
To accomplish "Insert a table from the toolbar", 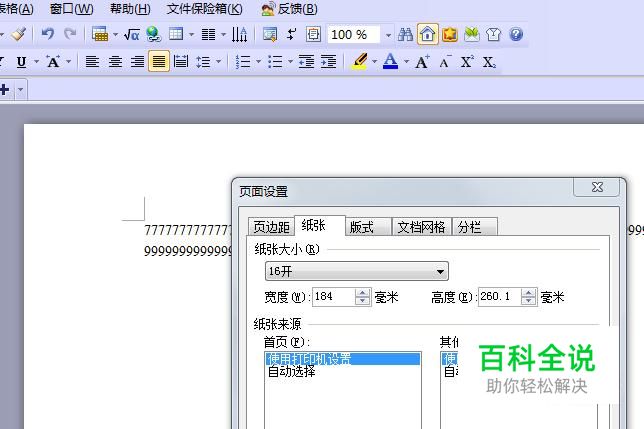I will pos(176,34).
